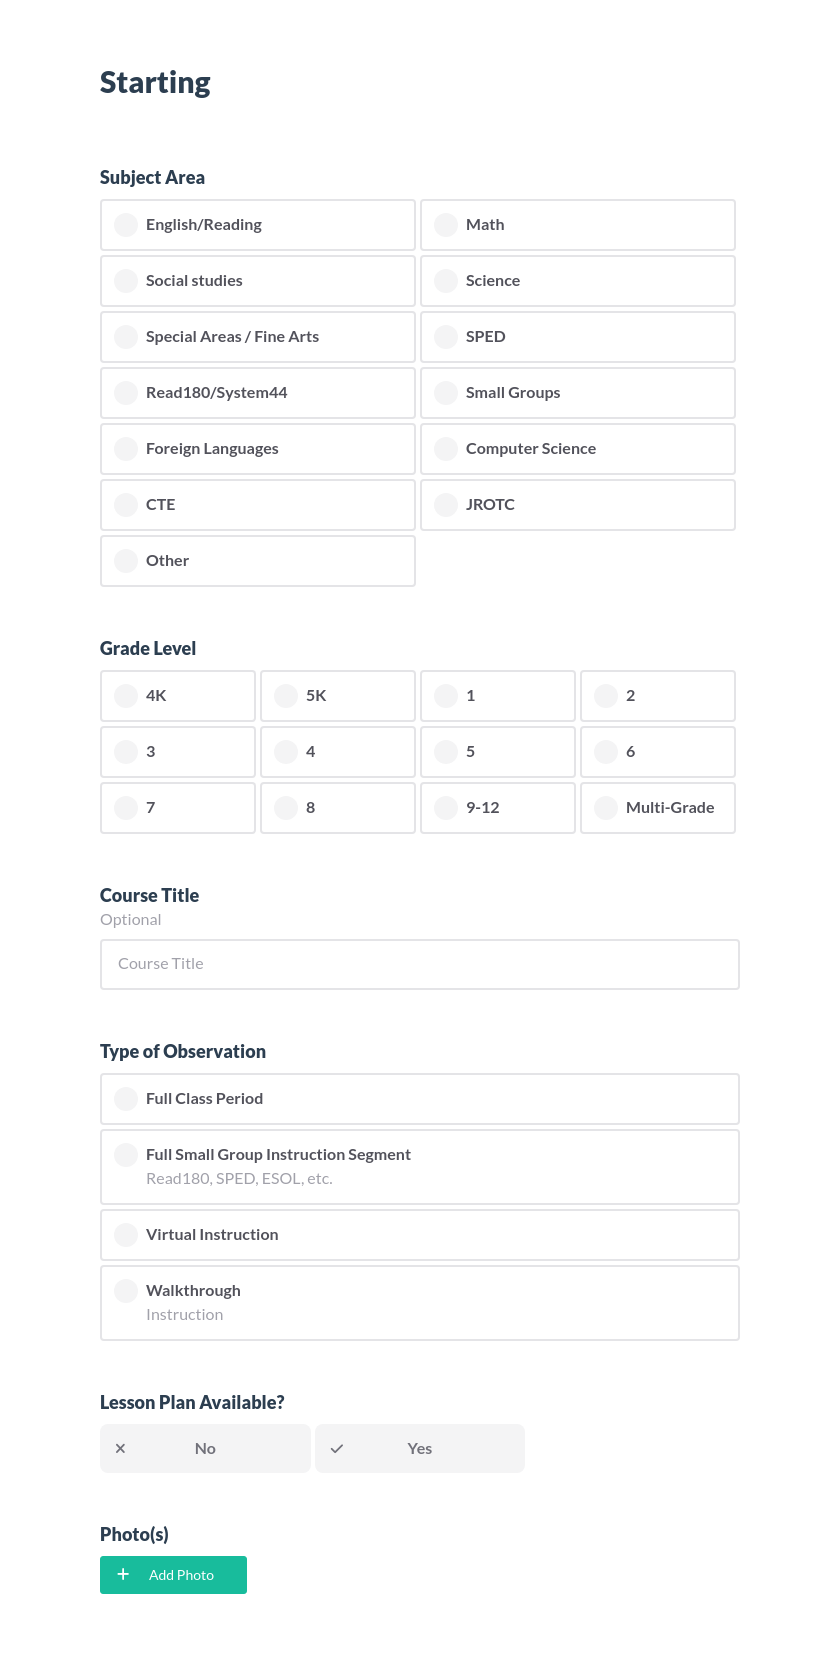Select Math as the subject area
This screenshot has height=1680, width=840.
(578, 224)
